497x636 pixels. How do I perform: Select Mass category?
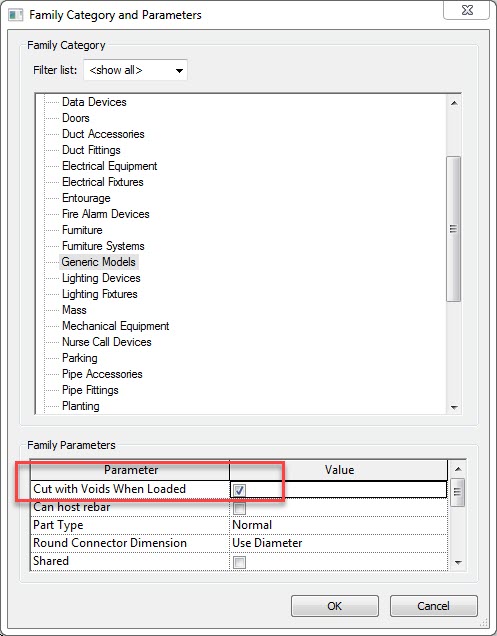tap(74, 310)
